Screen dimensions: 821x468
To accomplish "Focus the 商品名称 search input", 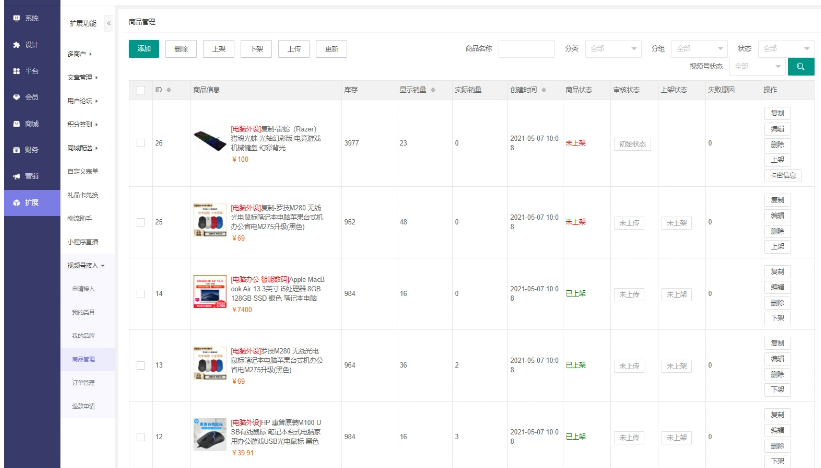I will [x=526, y=49].
